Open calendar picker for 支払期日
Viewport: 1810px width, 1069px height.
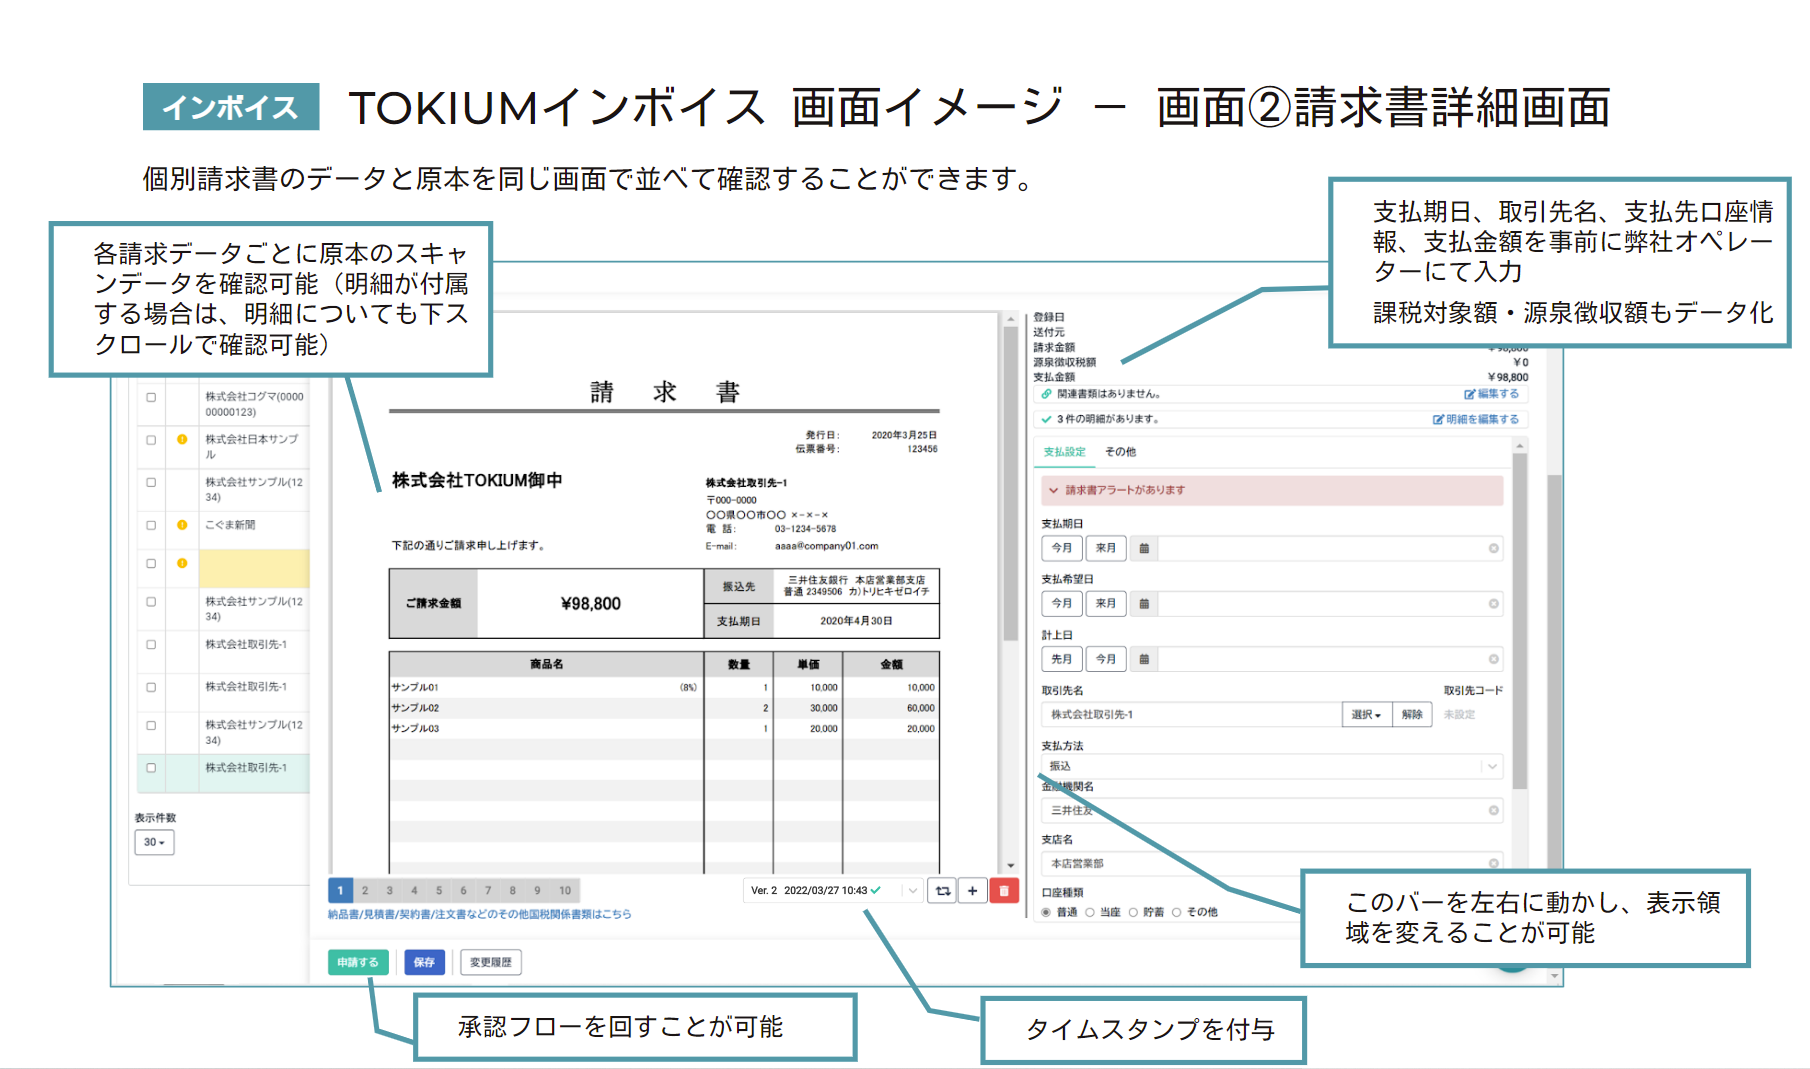click(x=1144, y=548)
